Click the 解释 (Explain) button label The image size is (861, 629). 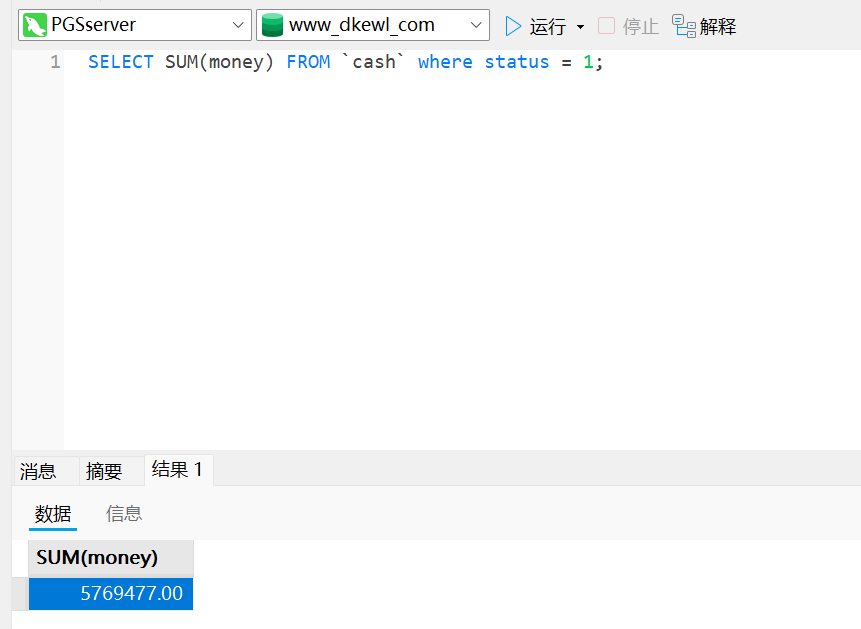[718, 26]
